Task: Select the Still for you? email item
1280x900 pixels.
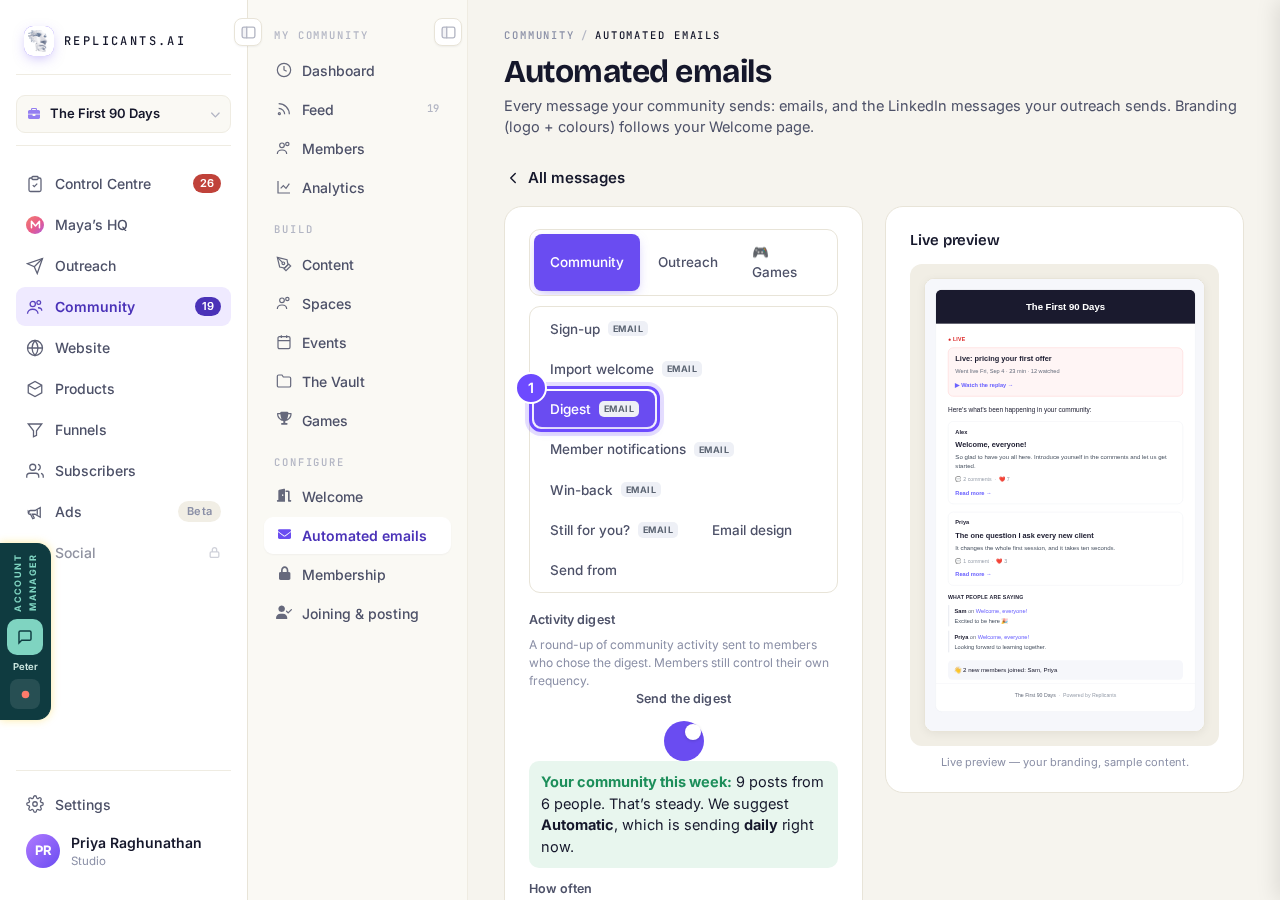Action: coord(614,530)
